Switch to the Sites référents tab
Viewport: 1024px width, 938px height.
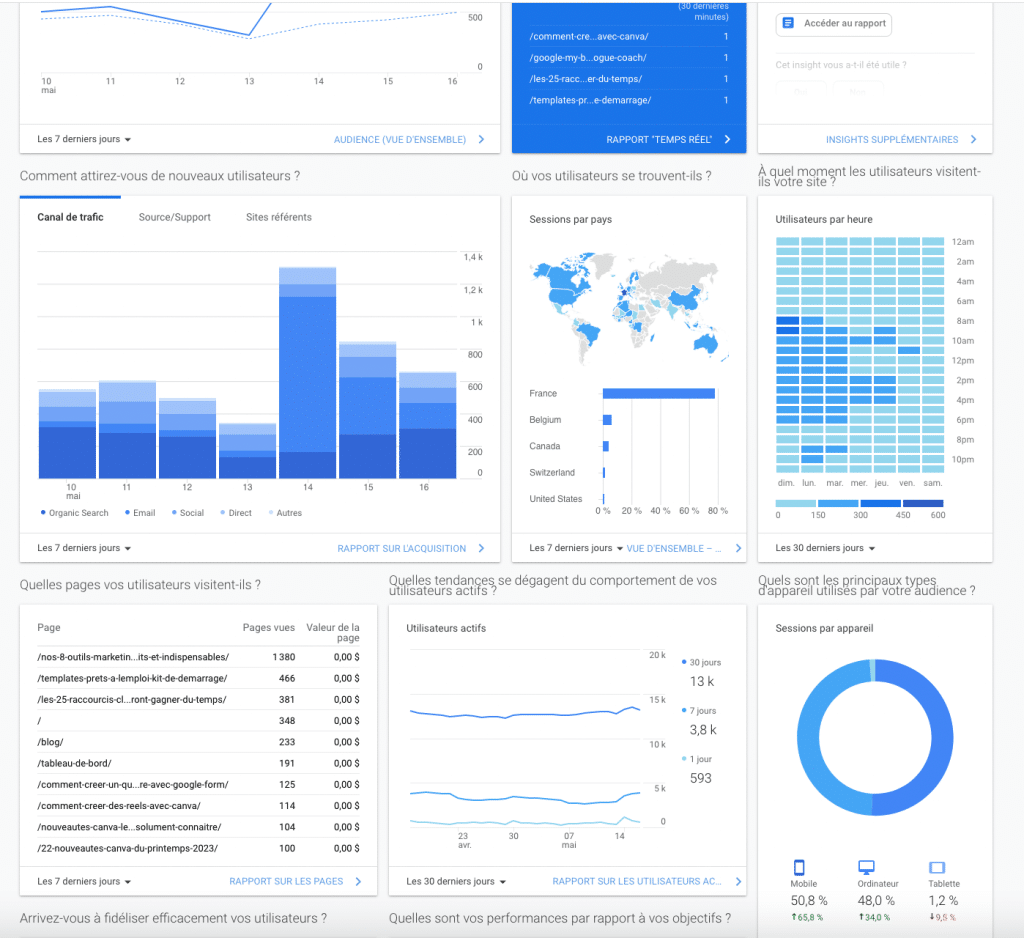(279, 217)
